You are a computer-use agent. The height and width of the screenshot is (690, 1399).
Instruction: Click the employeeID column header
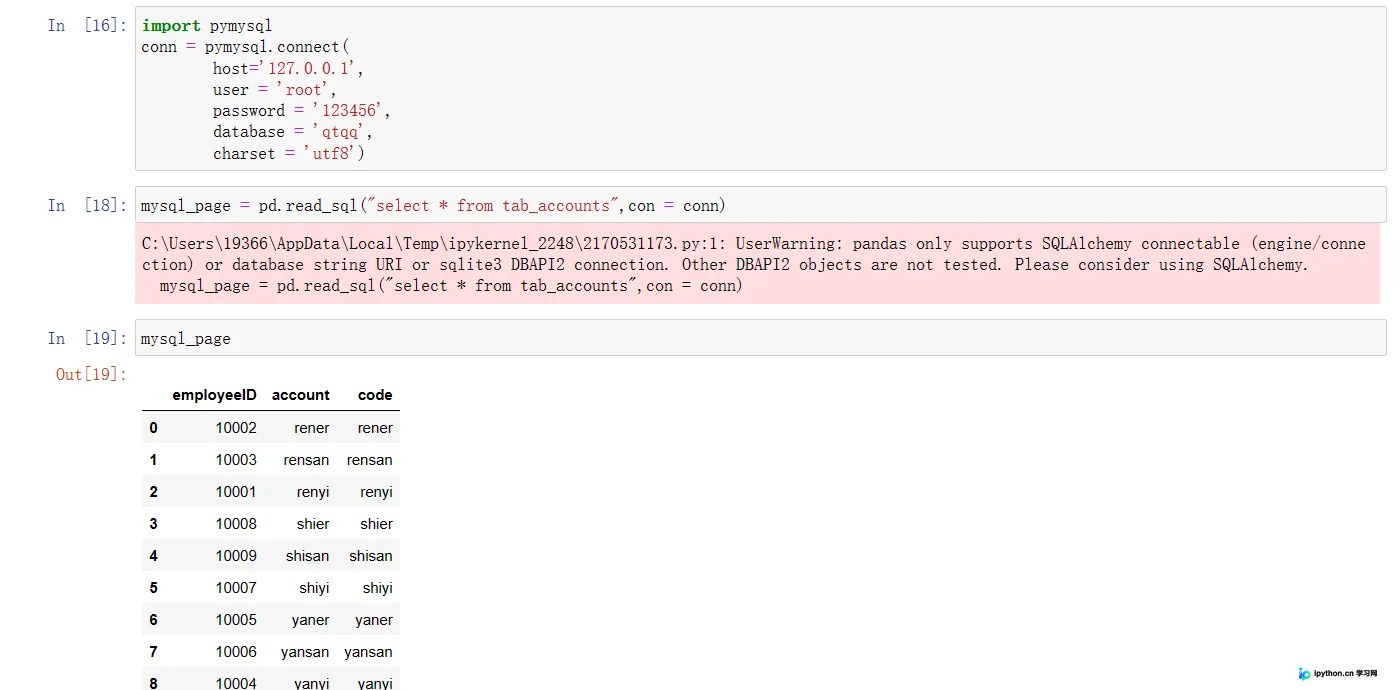214,395
